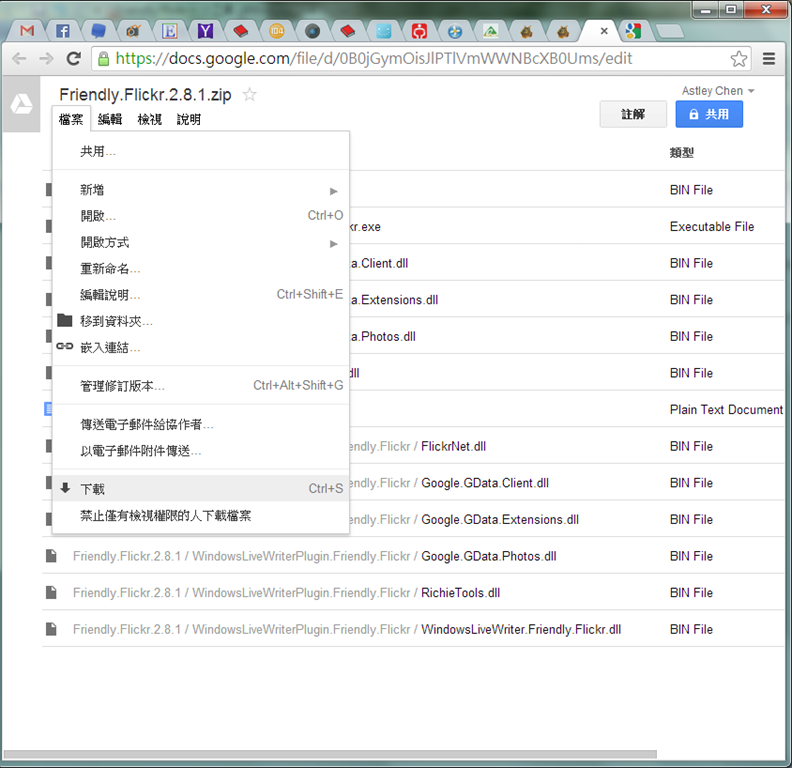Click the Executable File type cell
The height and width of the screenshot is (768, 792).
point(712,227)
